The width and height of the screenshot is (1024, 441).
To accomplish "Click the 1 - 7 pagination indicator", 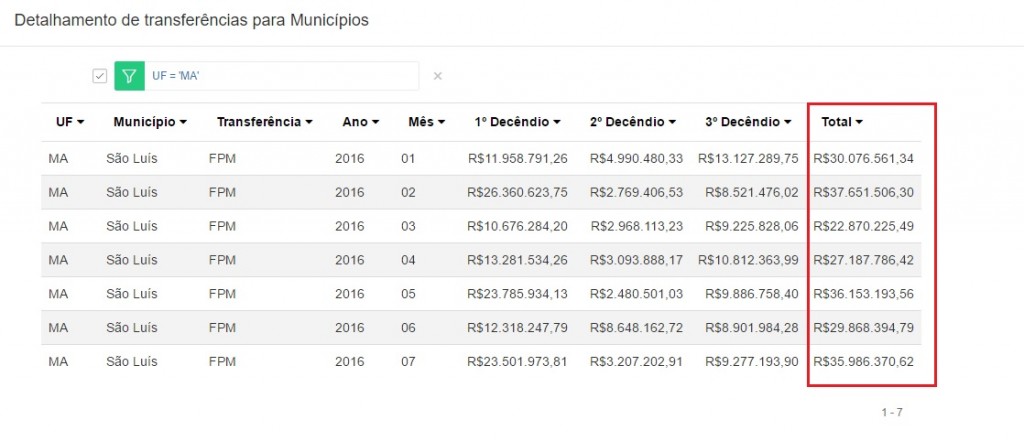I will coord(891,412).
